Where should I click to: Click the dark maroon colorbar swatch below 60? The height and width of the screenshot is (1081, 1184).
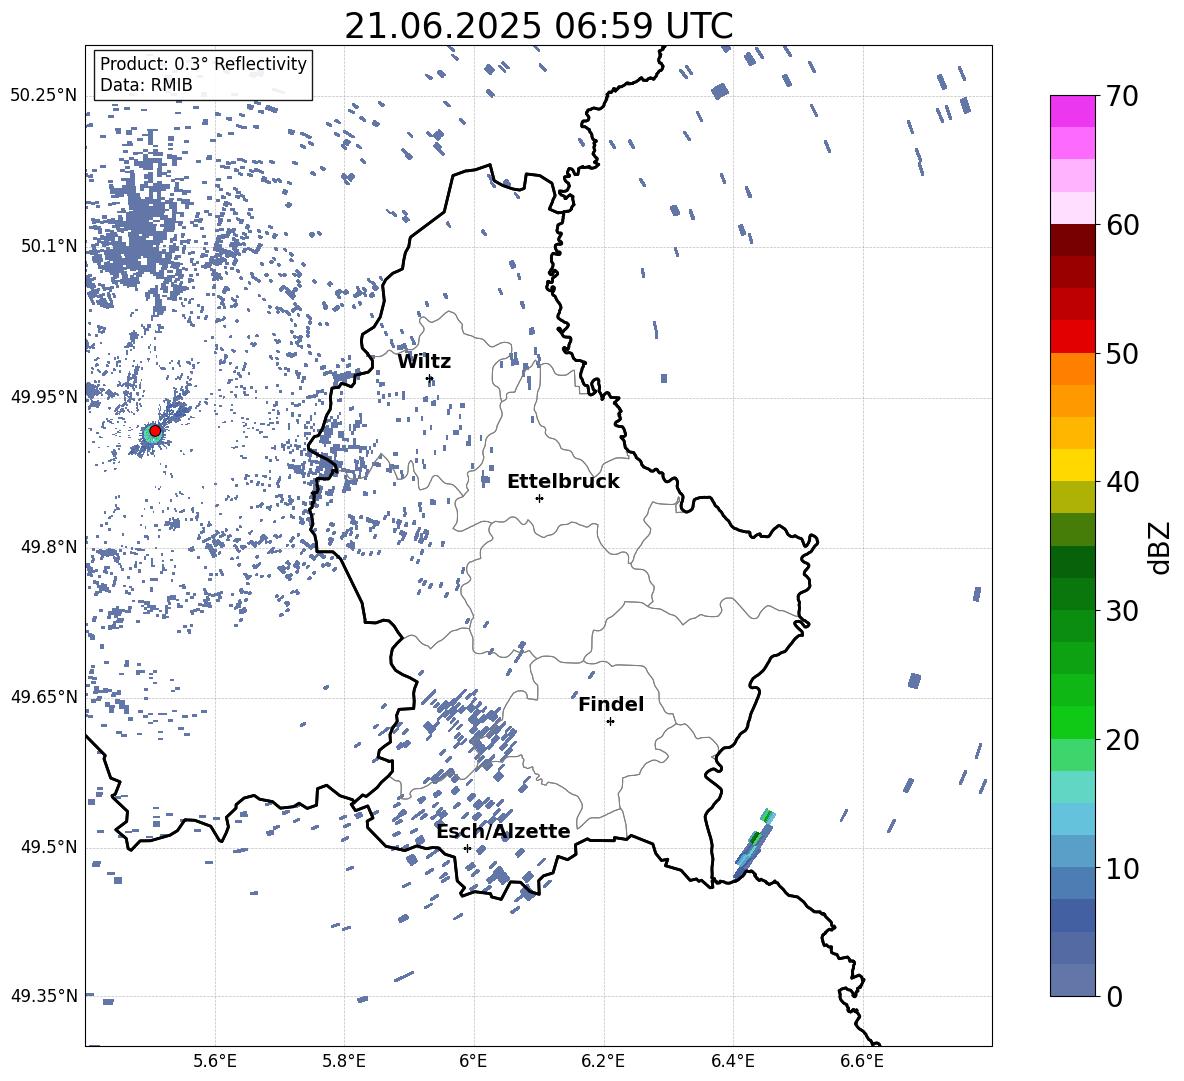(1072, 240)
